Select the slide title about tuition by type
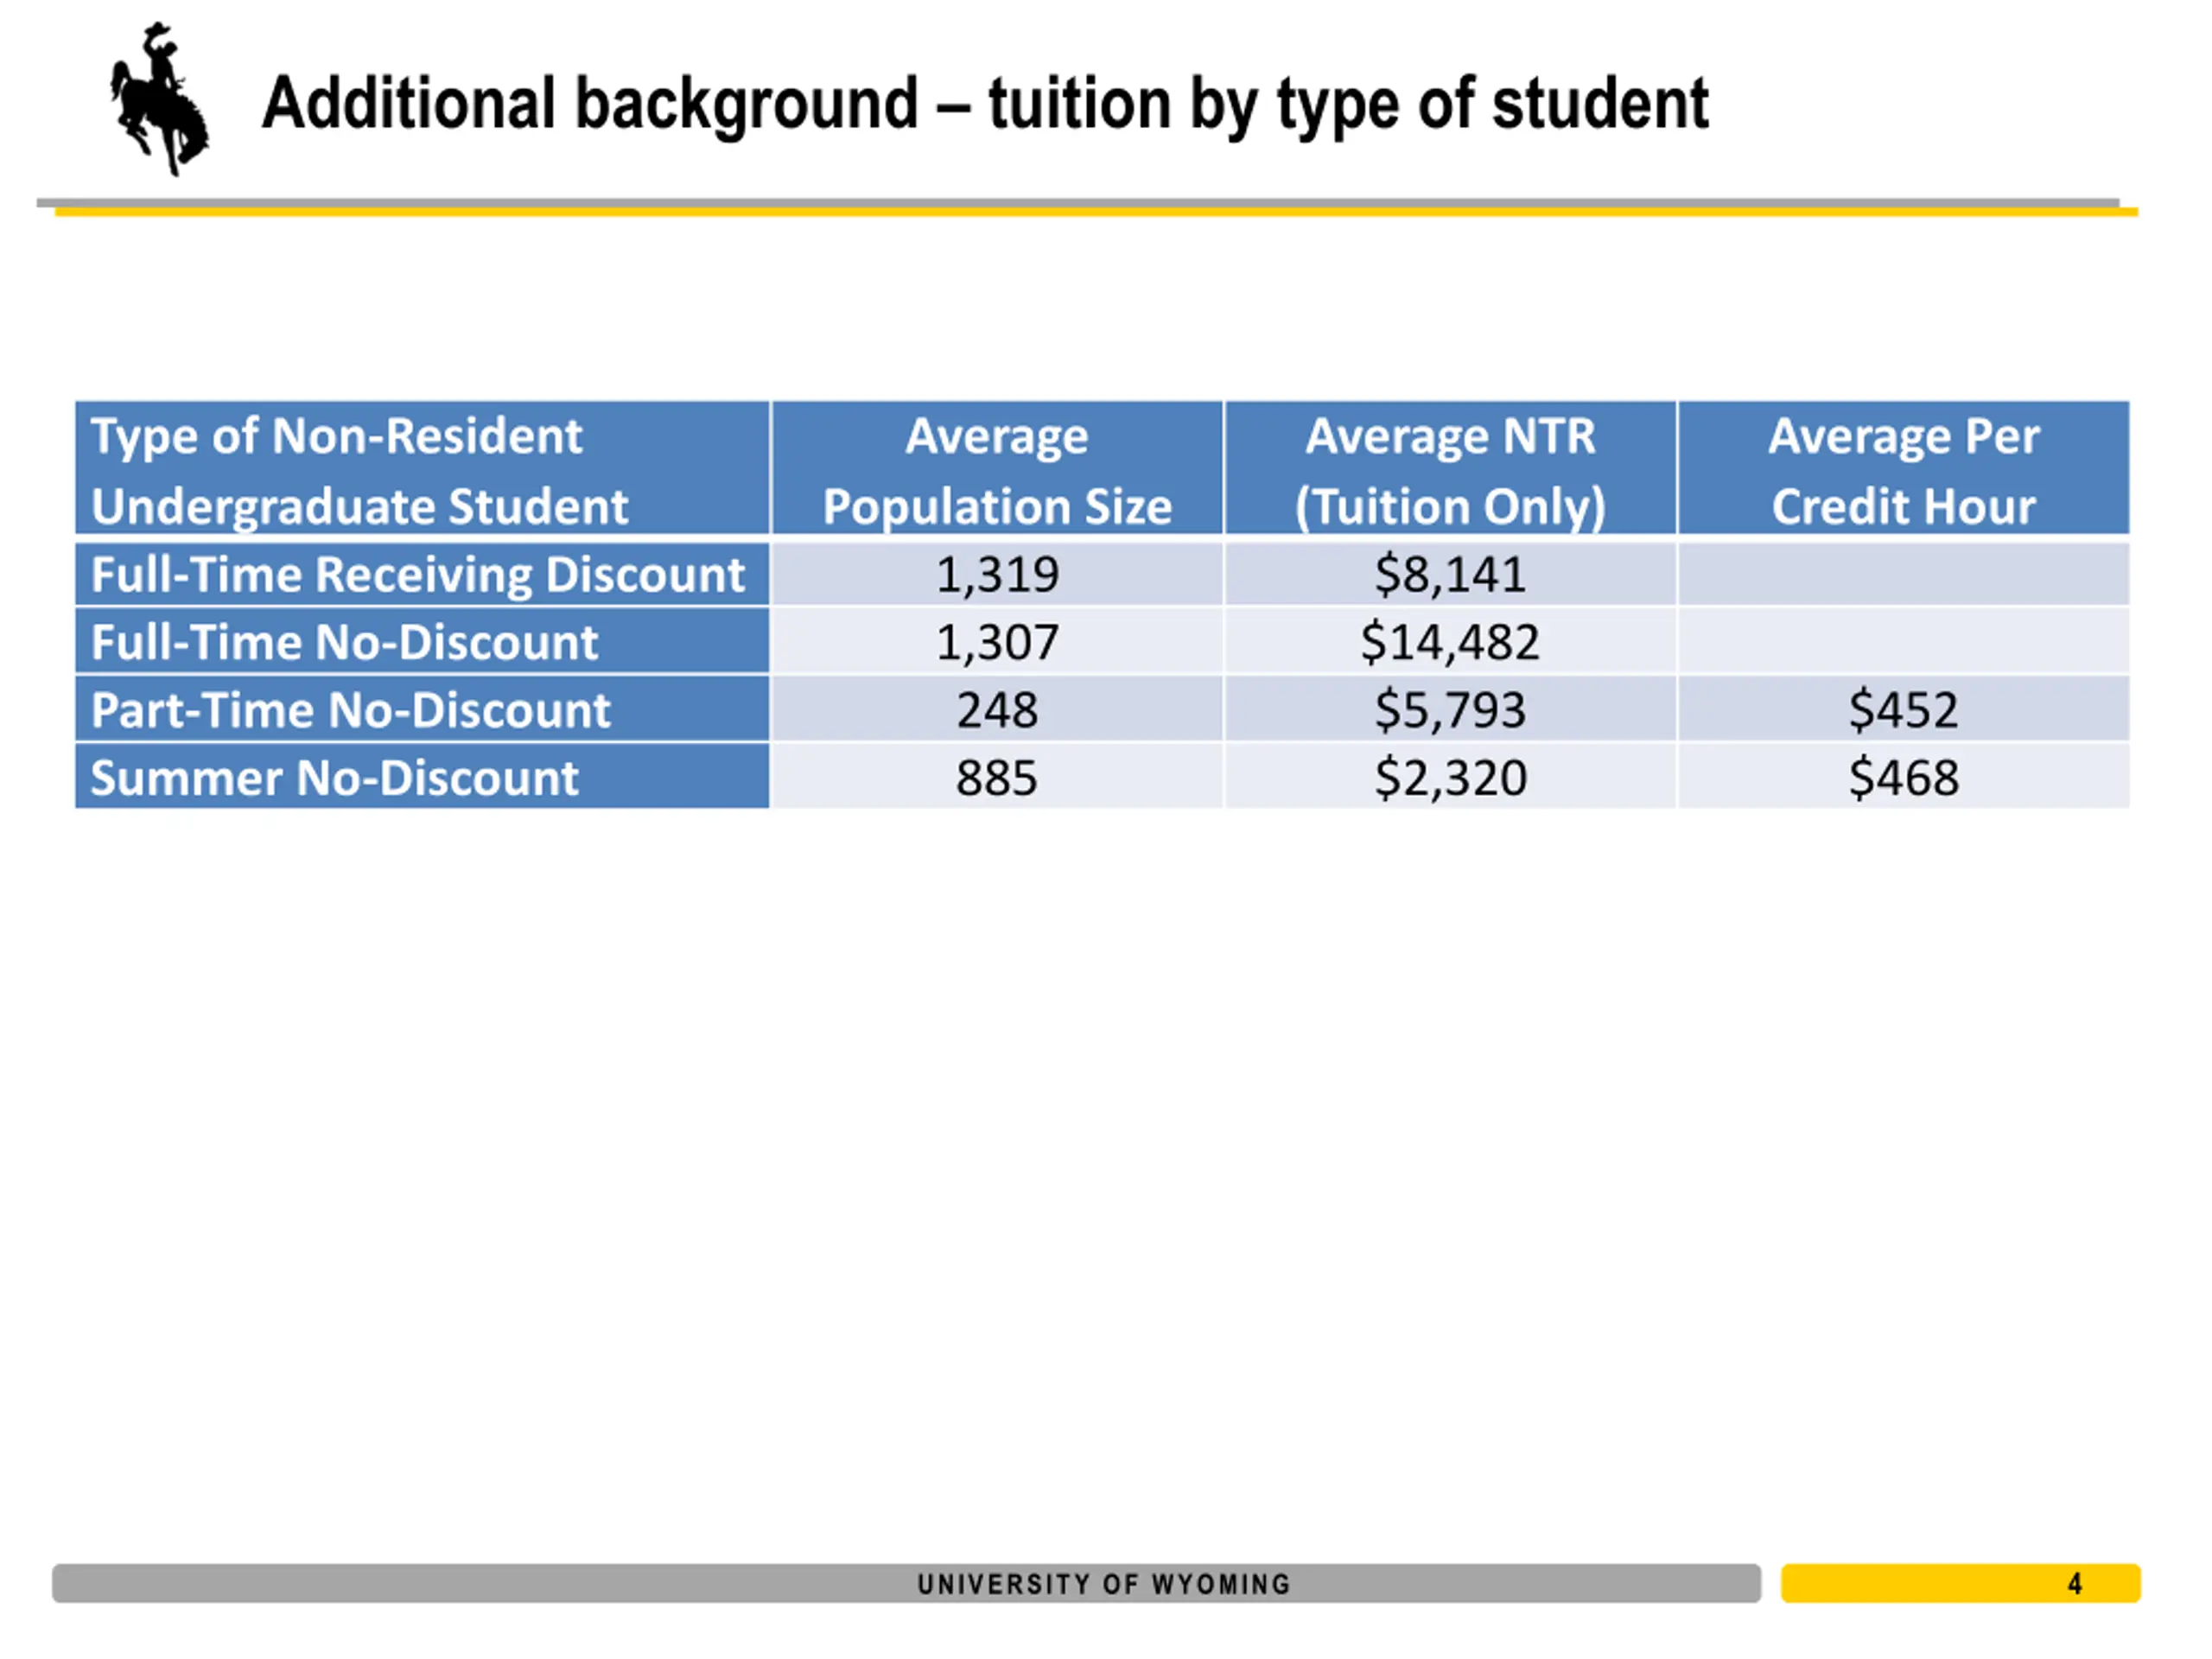 pyautogui.click(x=985, y=104)
